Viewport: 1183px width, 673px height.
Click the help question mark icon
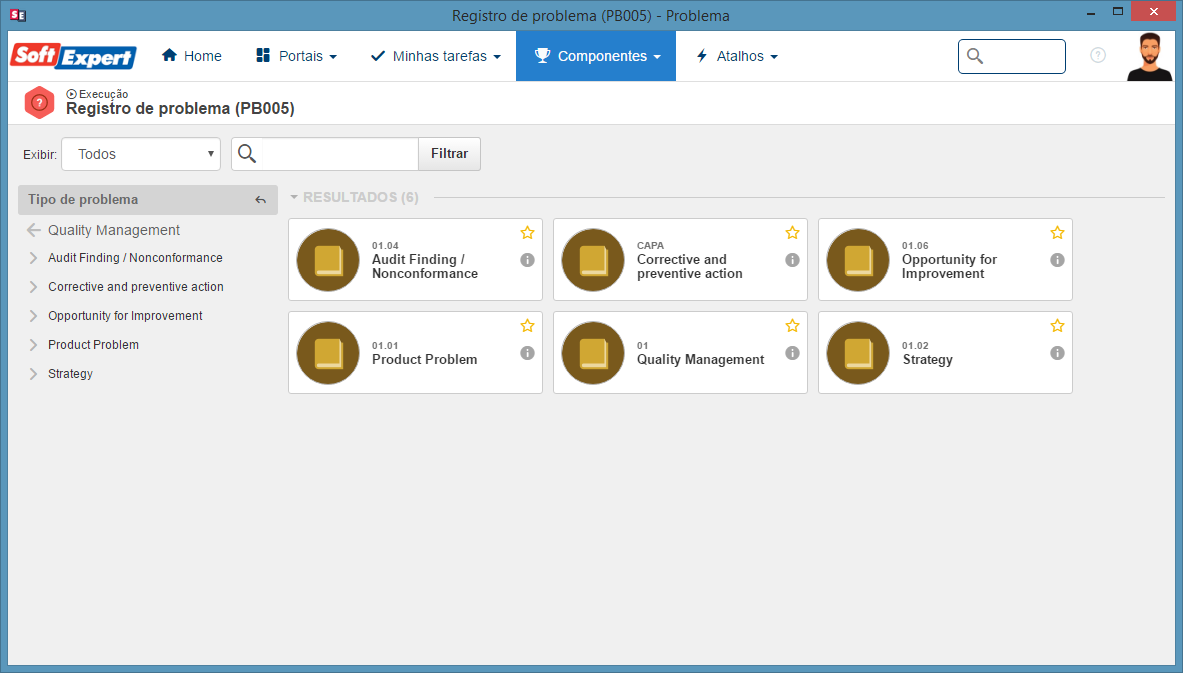(x=1098, y=55)
